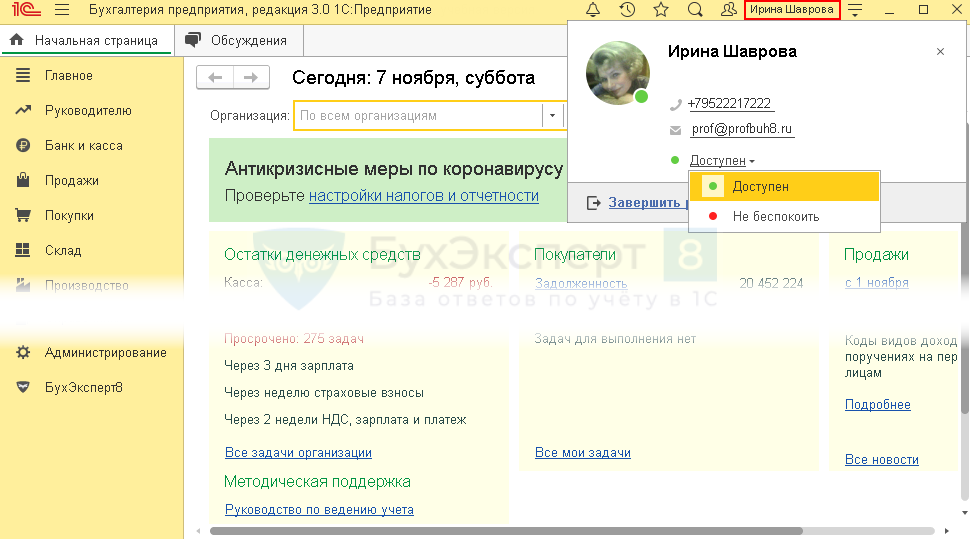Screen dimensions: 970x539
Task: Click the 1C logo icon
Action: coord(22,10)
